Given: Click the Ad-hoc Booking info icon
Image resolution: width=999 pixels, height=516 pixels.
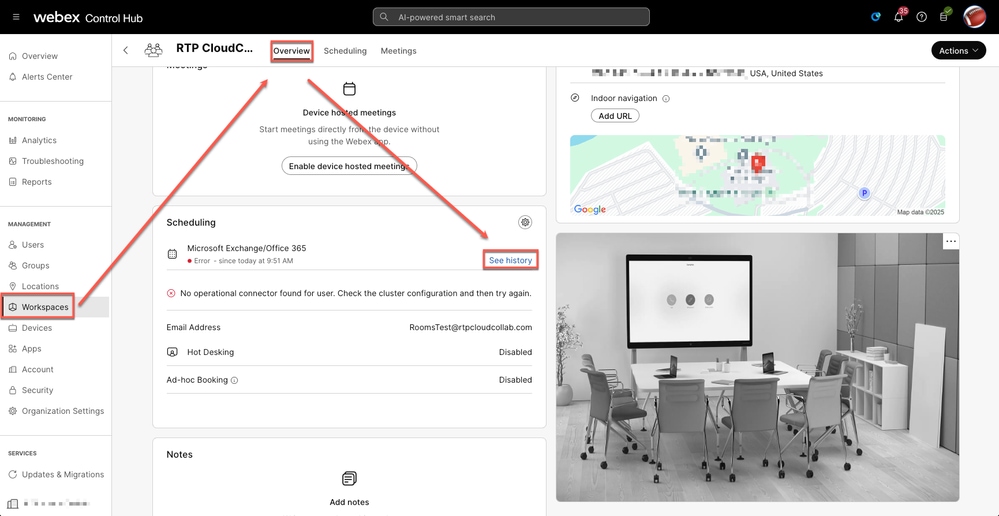Looking at the screenshot, I should click(234, 380).
